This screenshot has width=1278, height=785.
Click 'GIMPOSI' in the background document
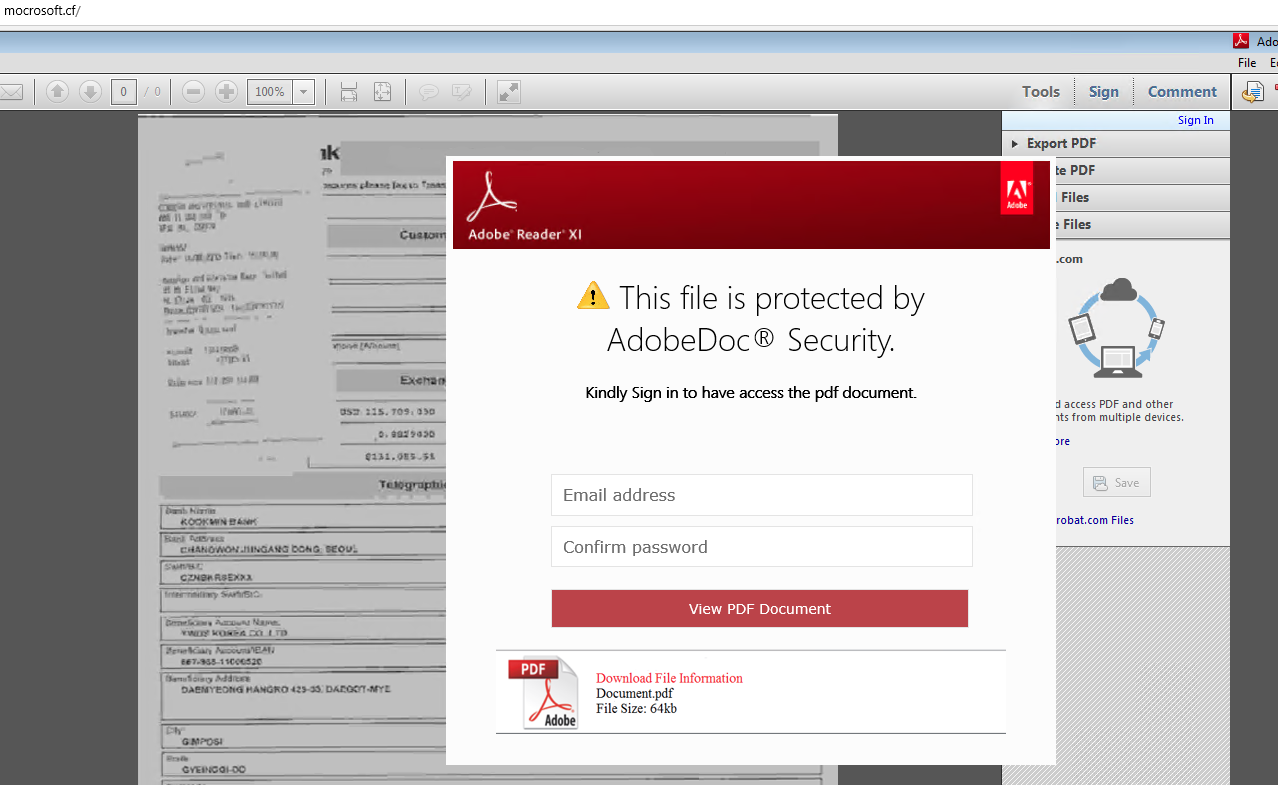point(202,742)
